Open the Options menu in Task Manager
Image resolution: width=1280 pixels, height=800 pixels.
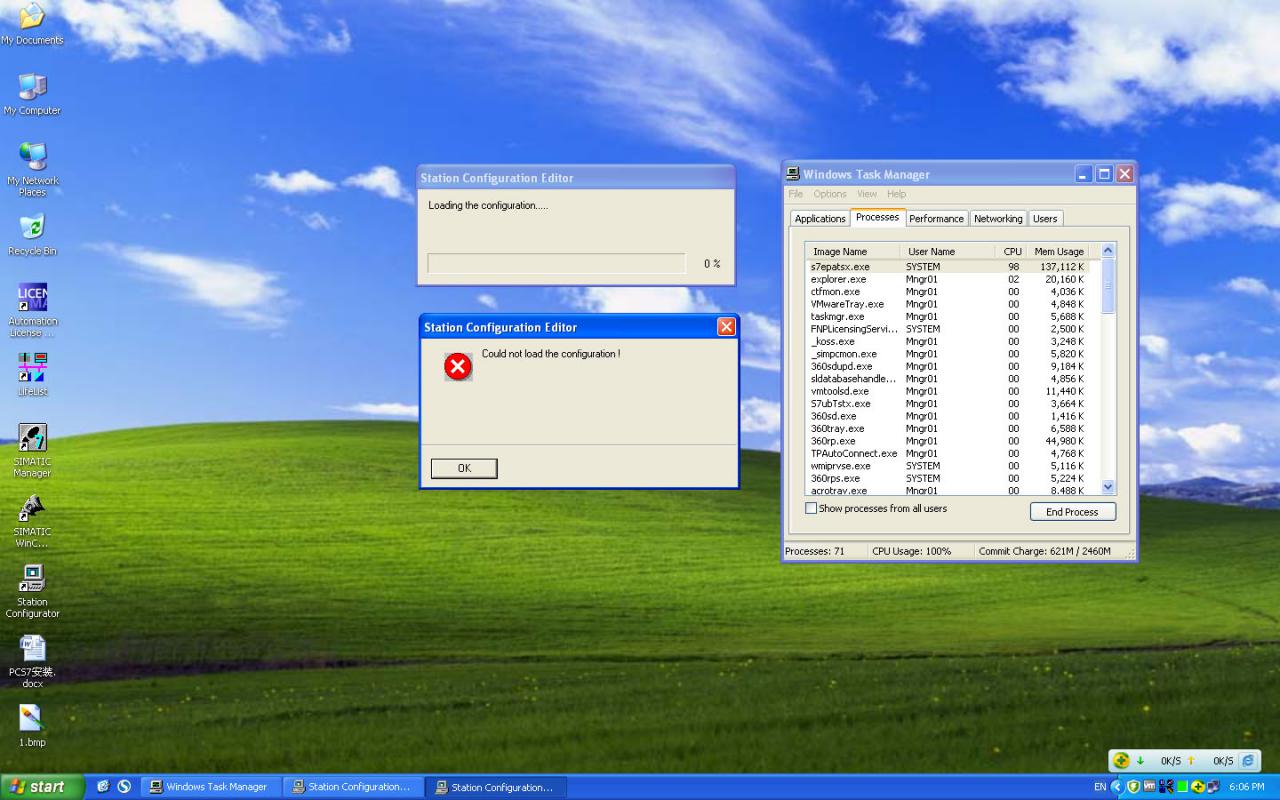829,193
